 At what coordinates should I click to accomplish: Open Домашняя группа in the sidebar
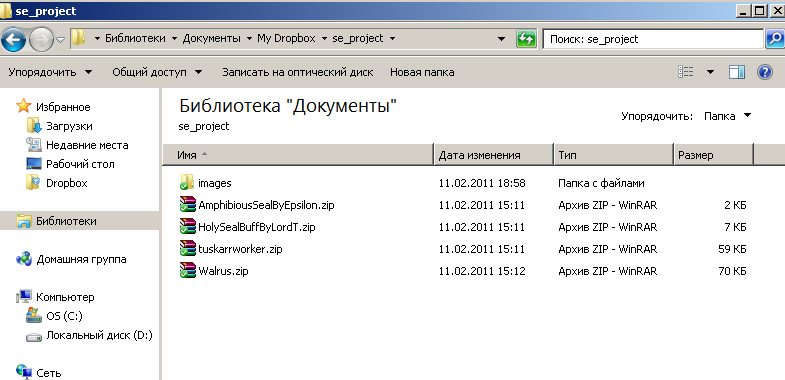pyautogui.click(x=81, y=259)
